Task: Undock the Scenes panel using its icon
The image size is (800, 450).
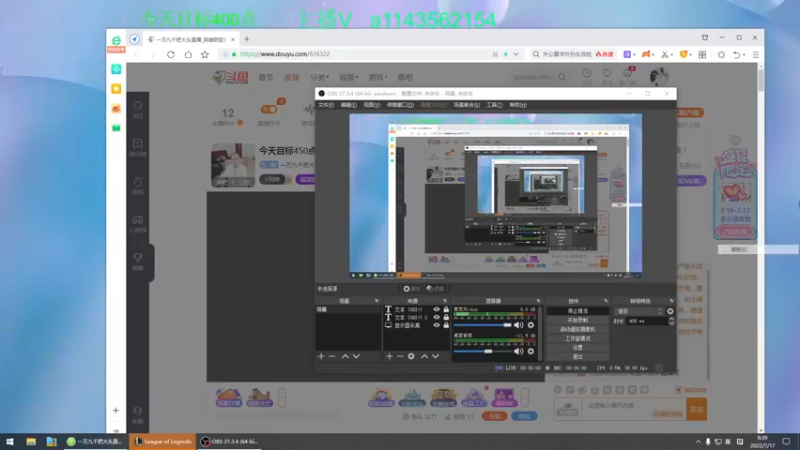Action: click(x=377, y=301)
